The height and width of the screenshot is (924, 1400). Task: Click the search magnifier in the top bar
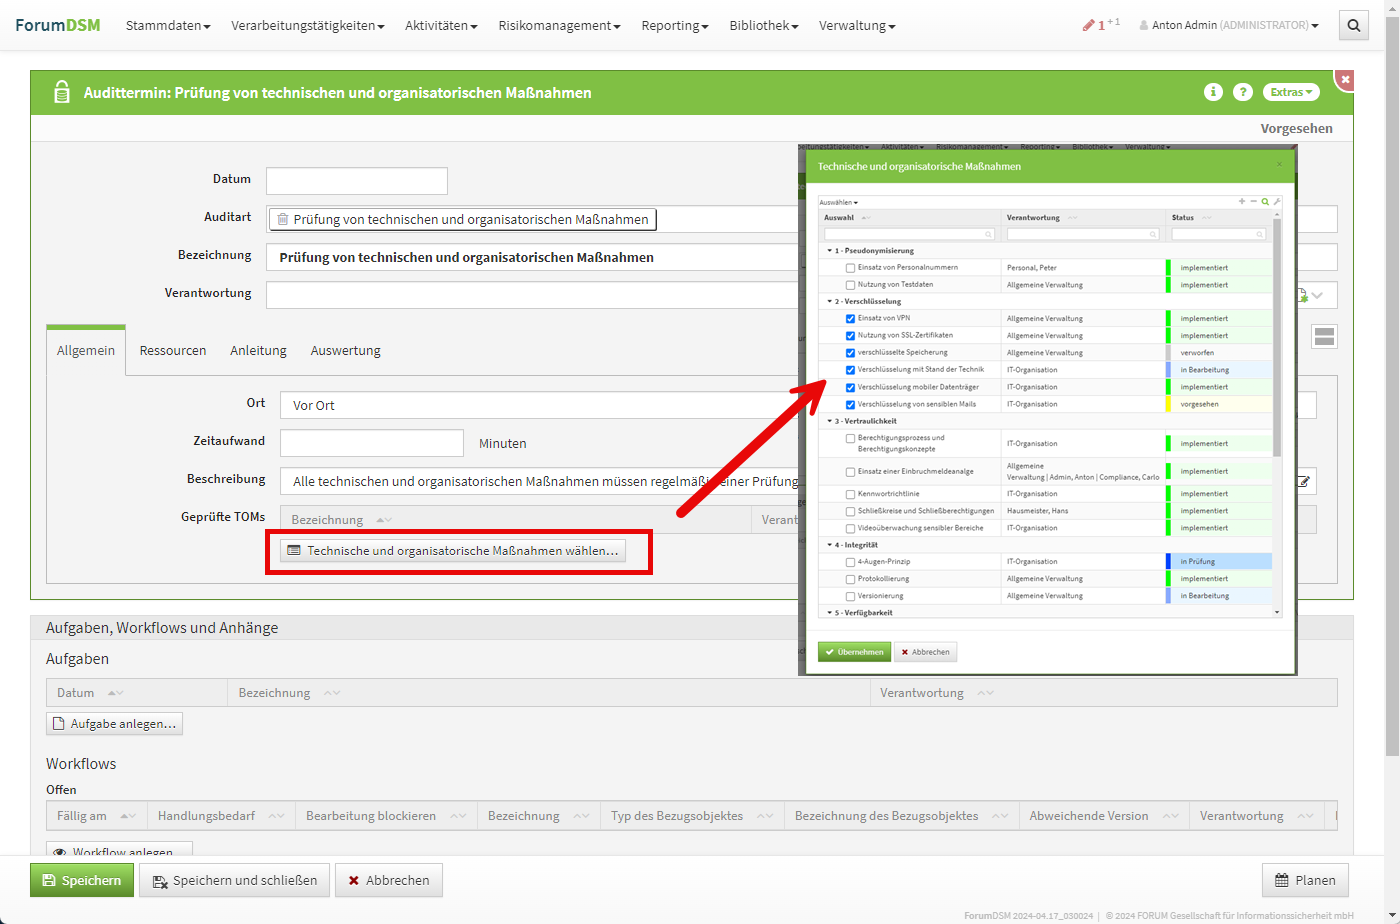click(x=1353, y=26)
